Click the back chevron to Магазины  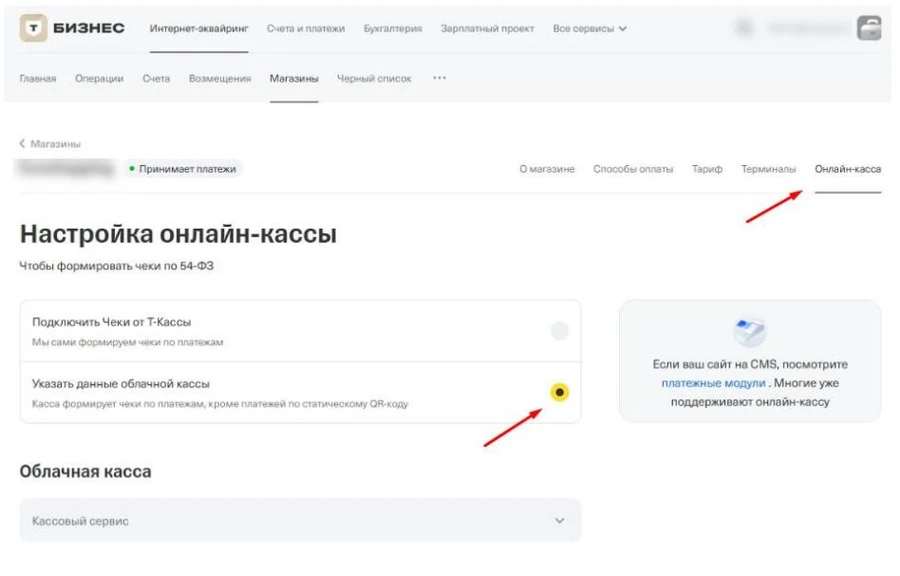(x=23, y=144)
